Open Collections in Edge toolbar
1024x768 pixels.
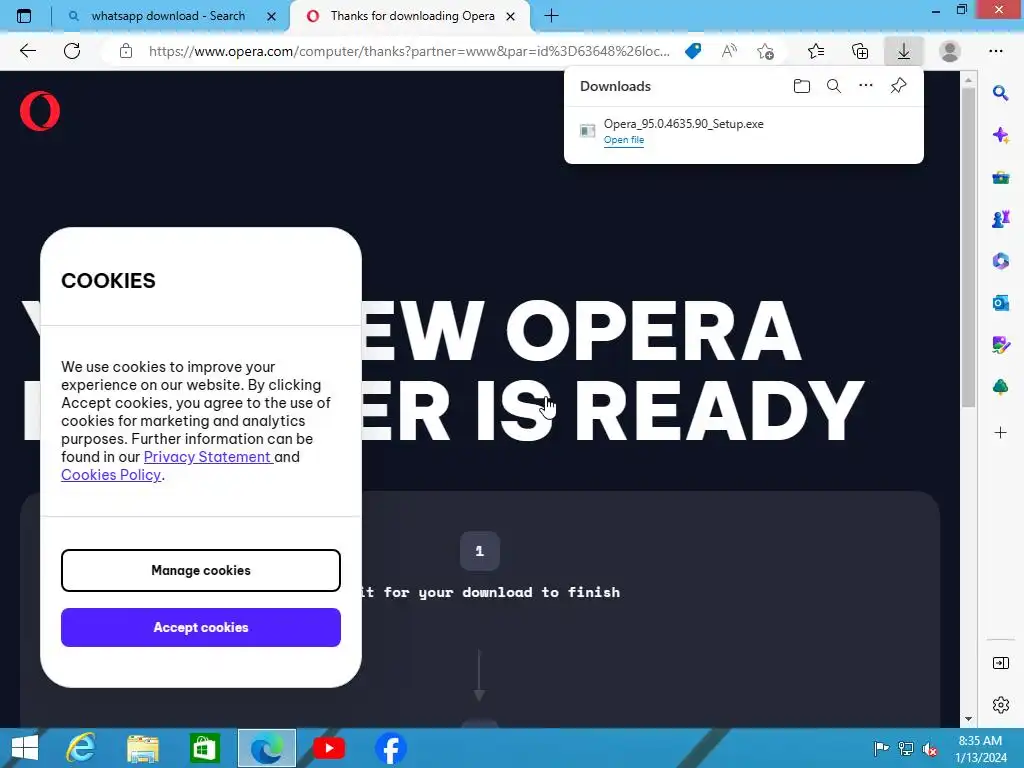click(860, 51)
